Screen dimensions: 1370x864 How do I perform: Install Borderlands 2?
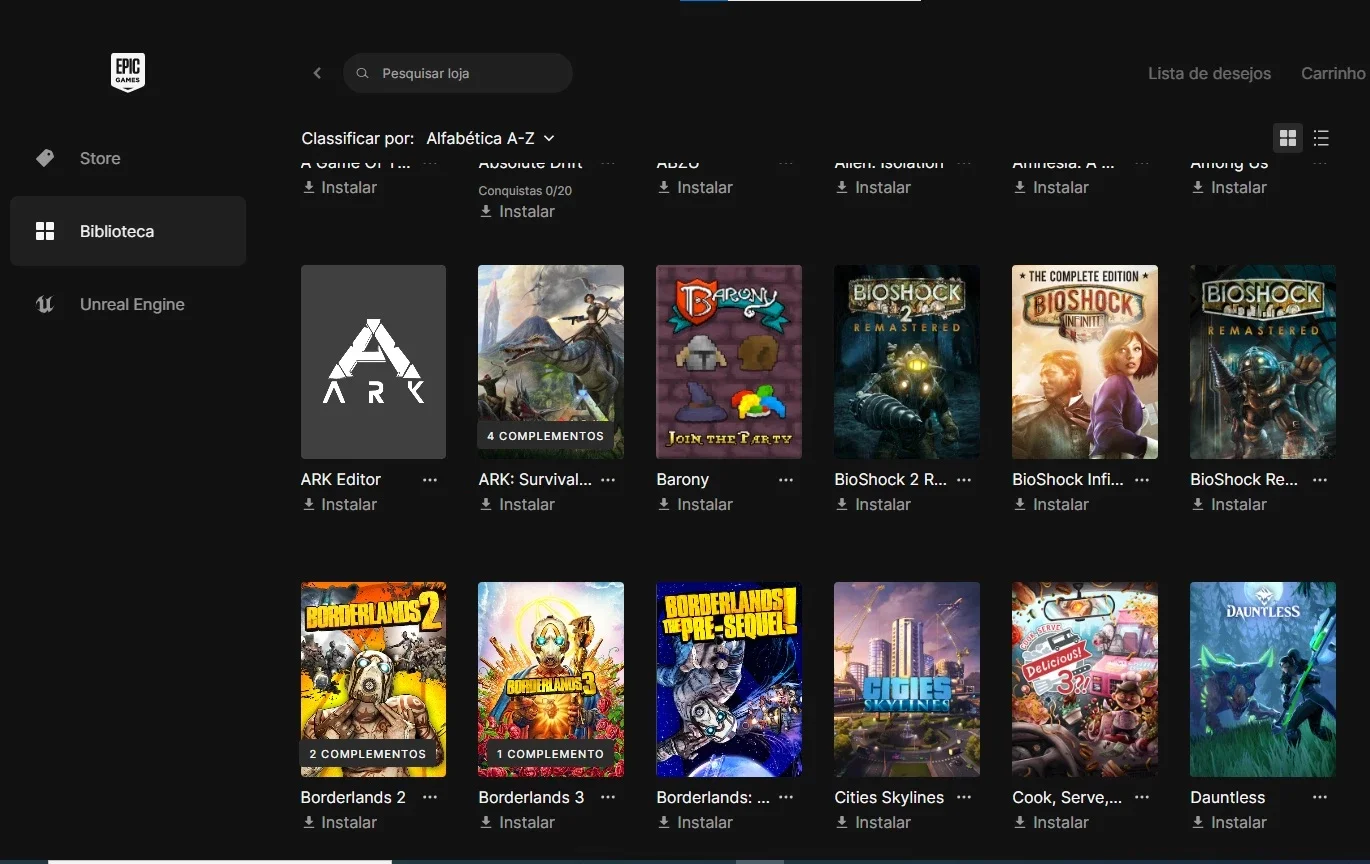pyautogui.click(x=339, y=822)
